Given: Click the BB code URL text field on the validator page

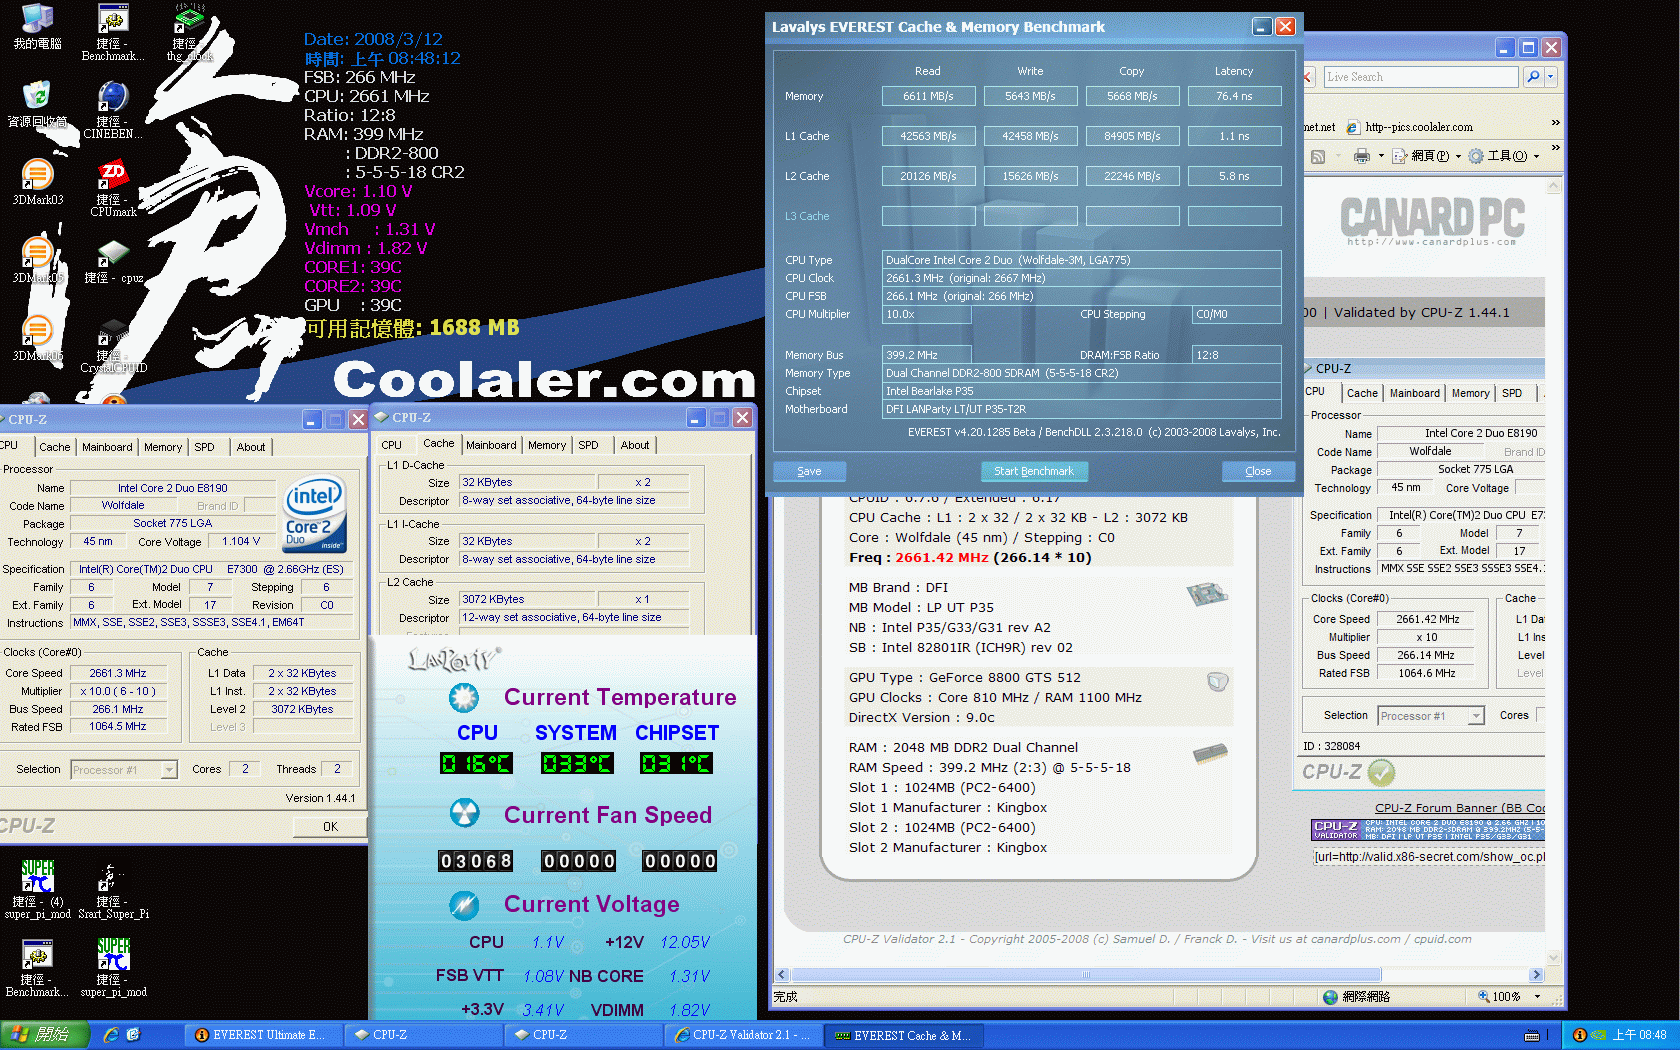Looking at the screenshot, I should tap(1429, 857).
